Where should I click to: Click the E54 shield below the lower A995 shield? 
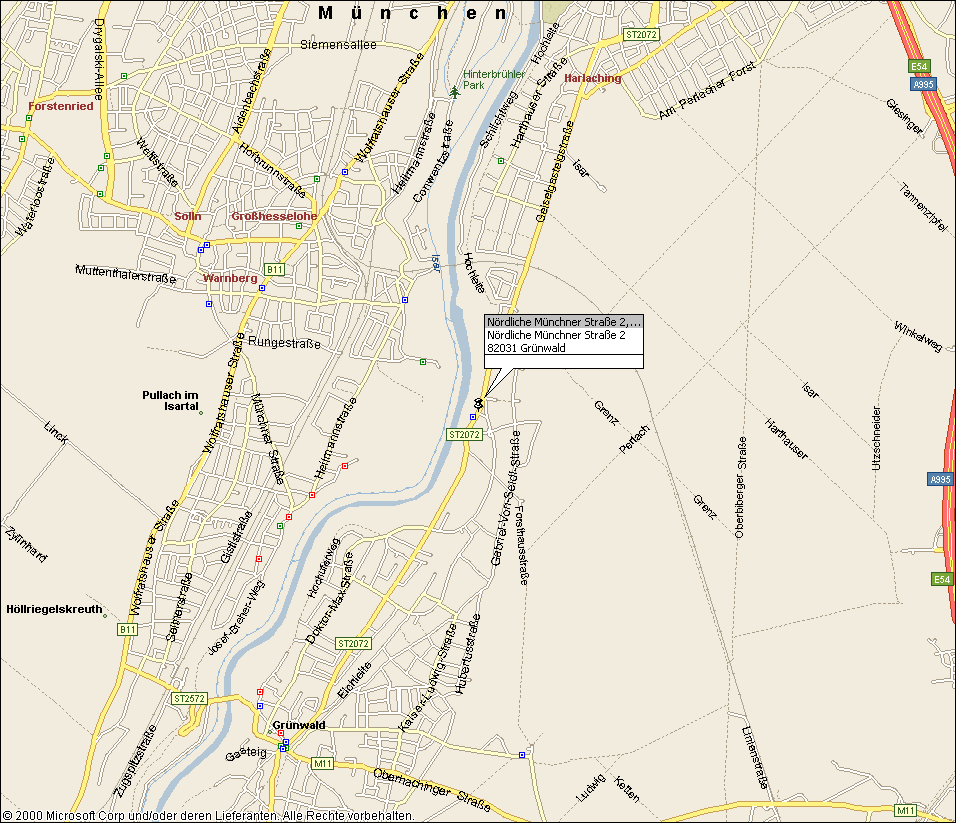942,579
